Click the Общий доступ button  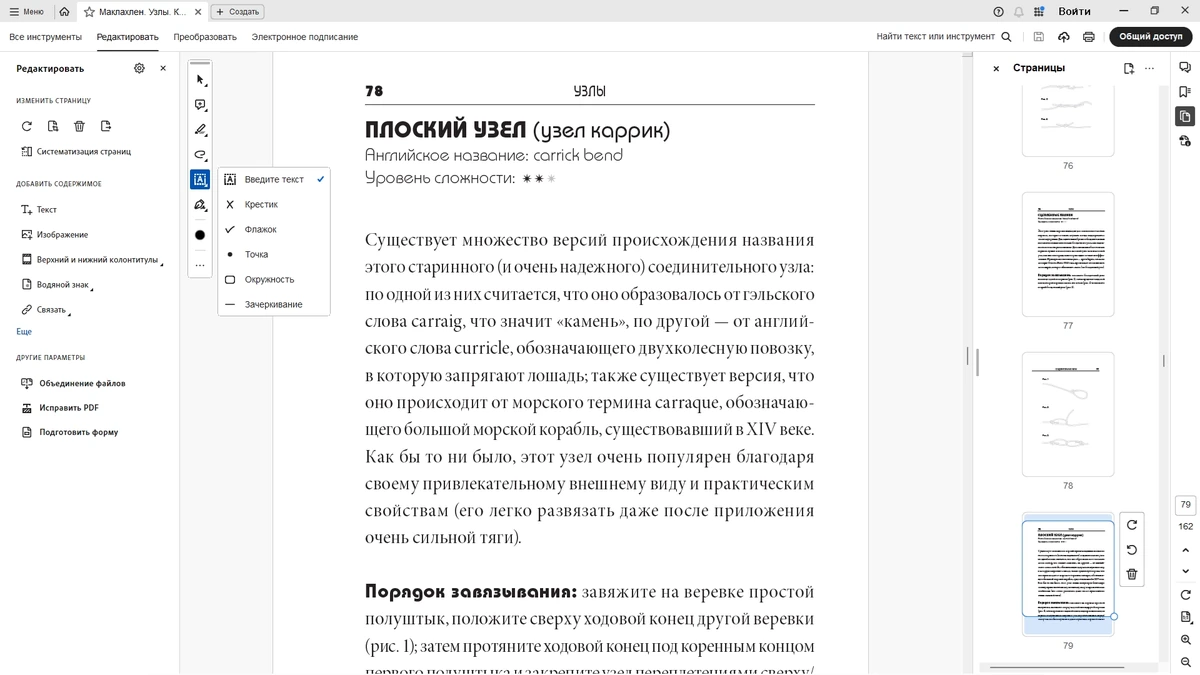[x=1150, y=37]
